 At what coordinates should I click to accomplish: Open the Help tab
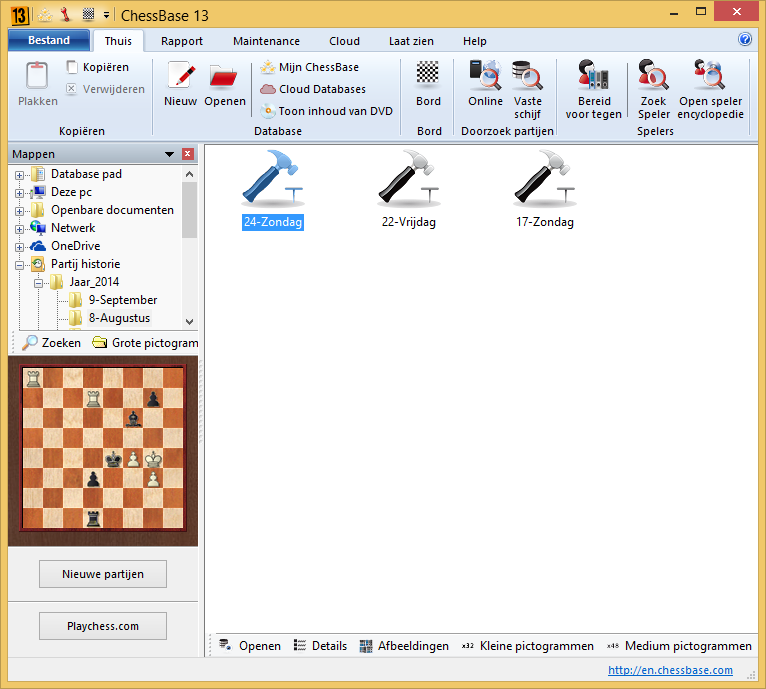[x=474, y=41]
